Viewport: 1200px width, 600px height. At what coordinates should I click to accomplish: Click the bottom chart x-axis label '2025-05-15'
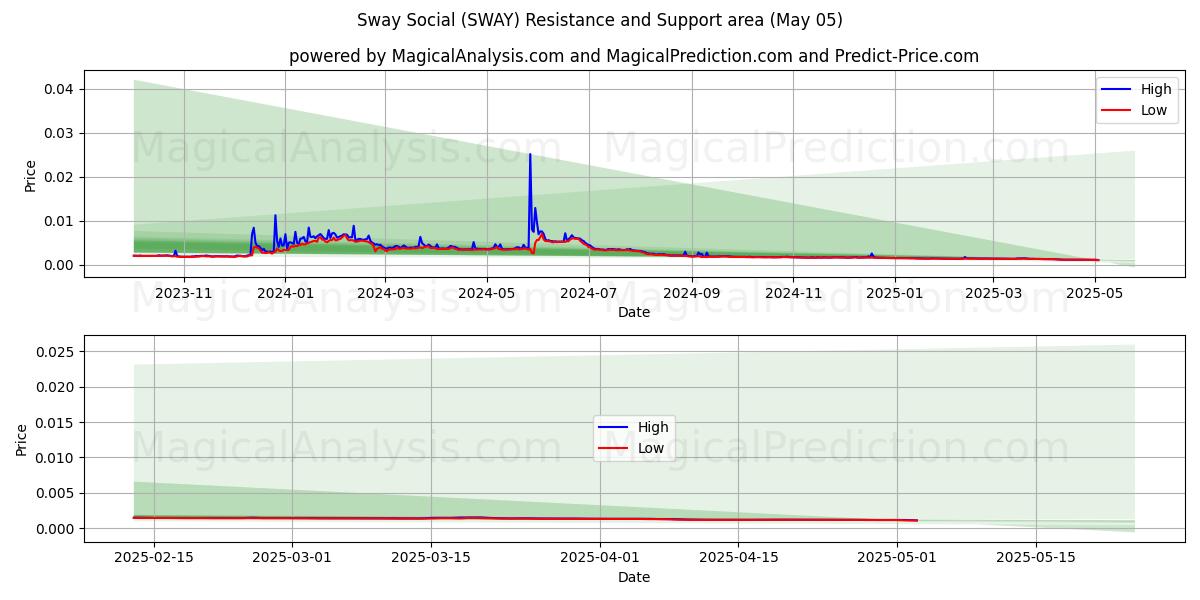[x=1036, y=558]
